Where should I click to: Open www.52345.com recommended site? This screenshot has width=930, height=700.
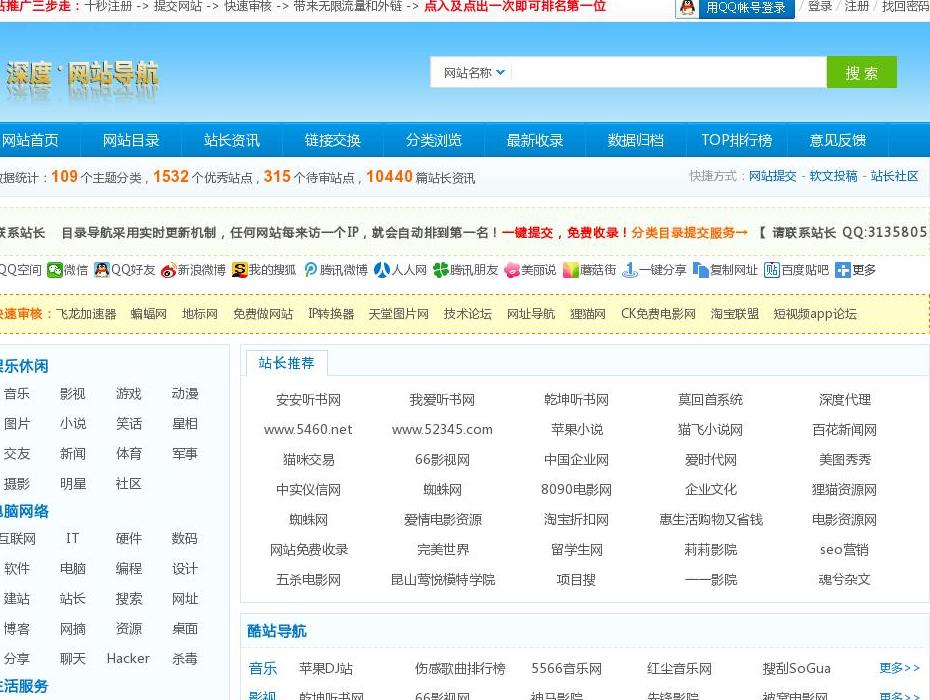[x=442, y=429]
